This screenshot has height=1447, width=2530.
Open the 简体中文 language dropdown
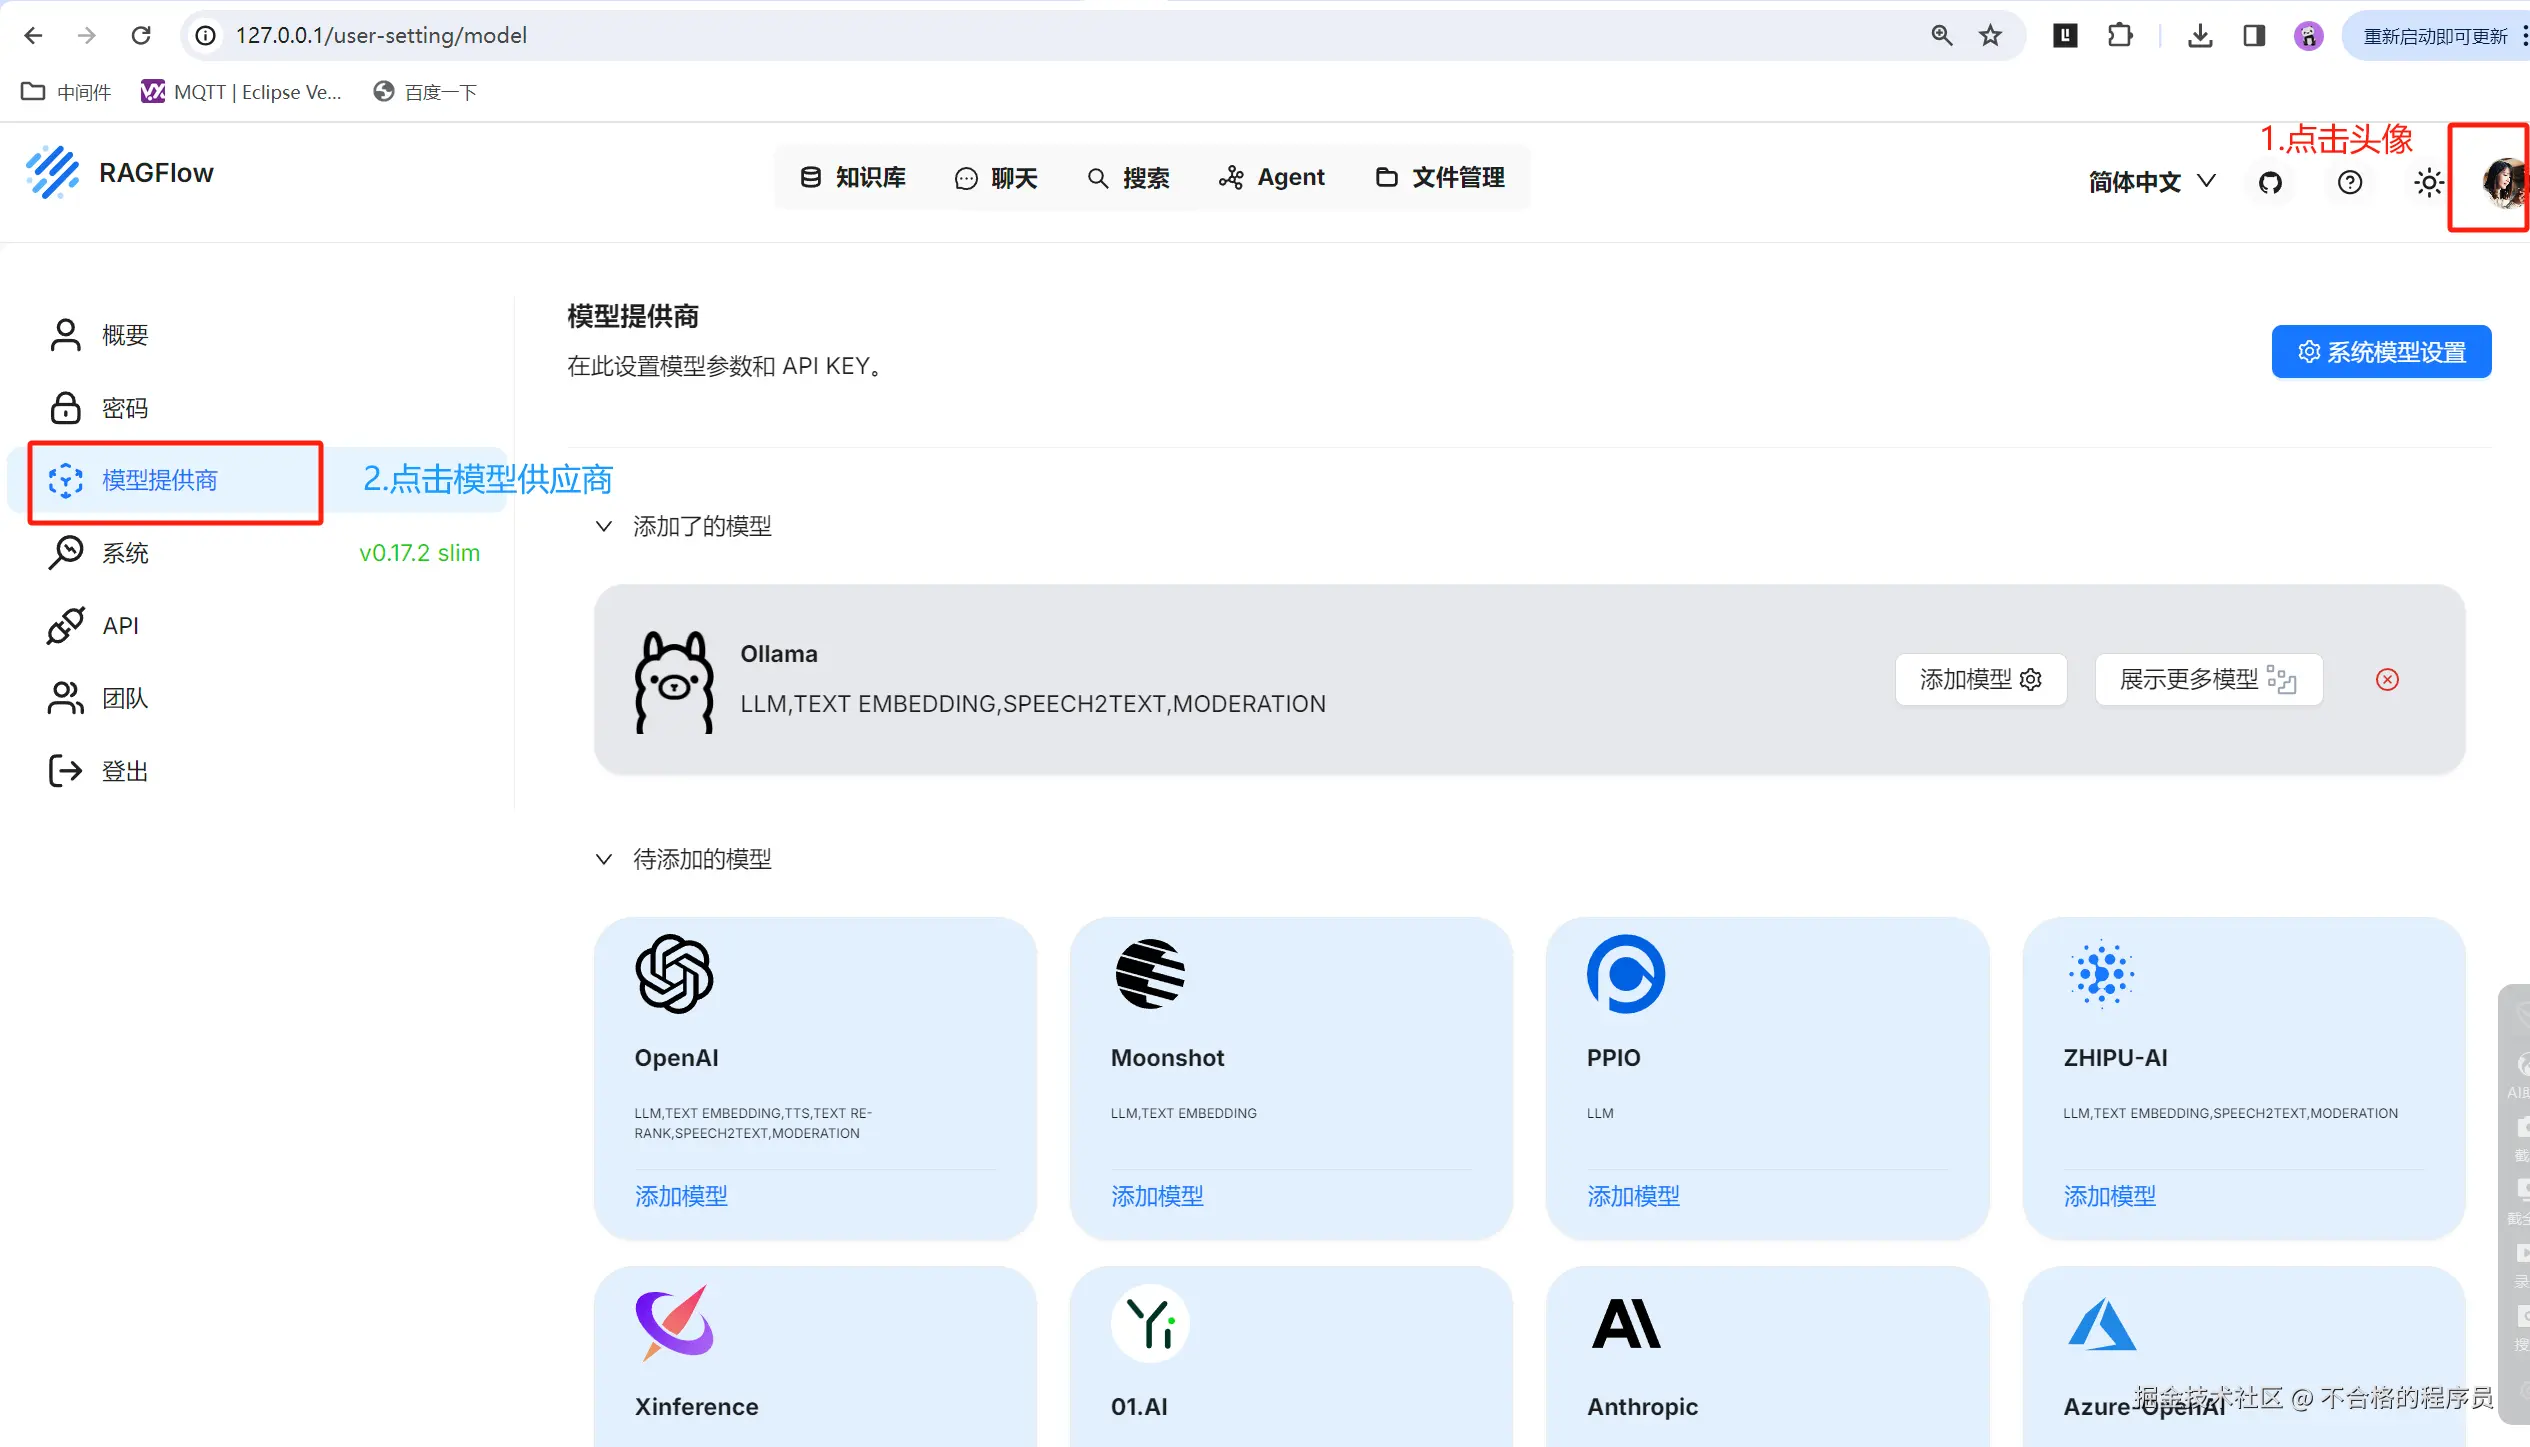pos(2151,182)
